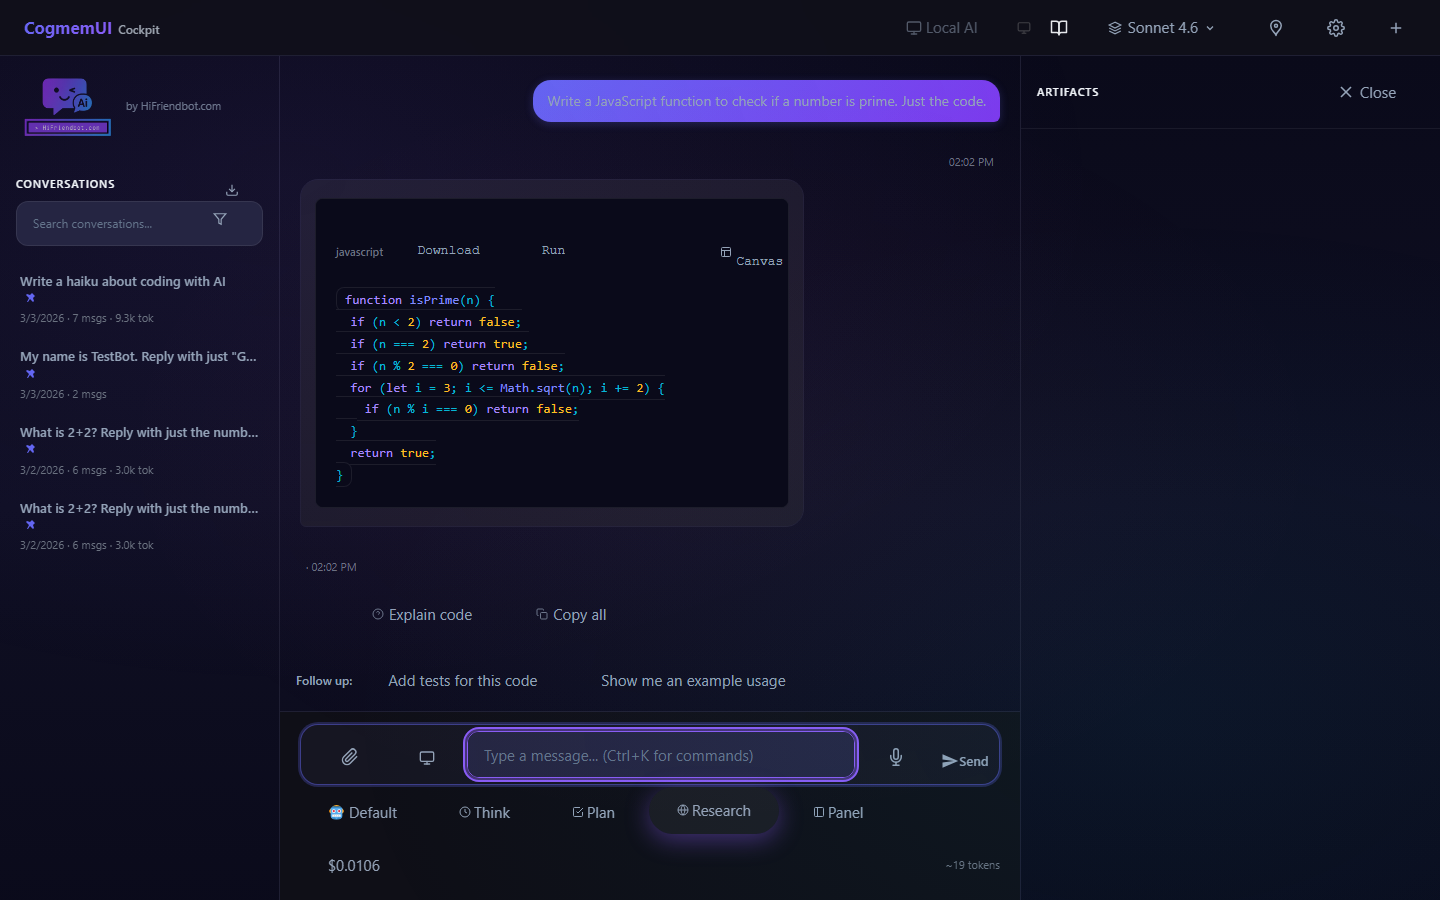Image resolution: width=1440 pixels, height=900 pixels.
Task: Choose follow-up Add tests for this code
Action: click(x=462, y=681)
